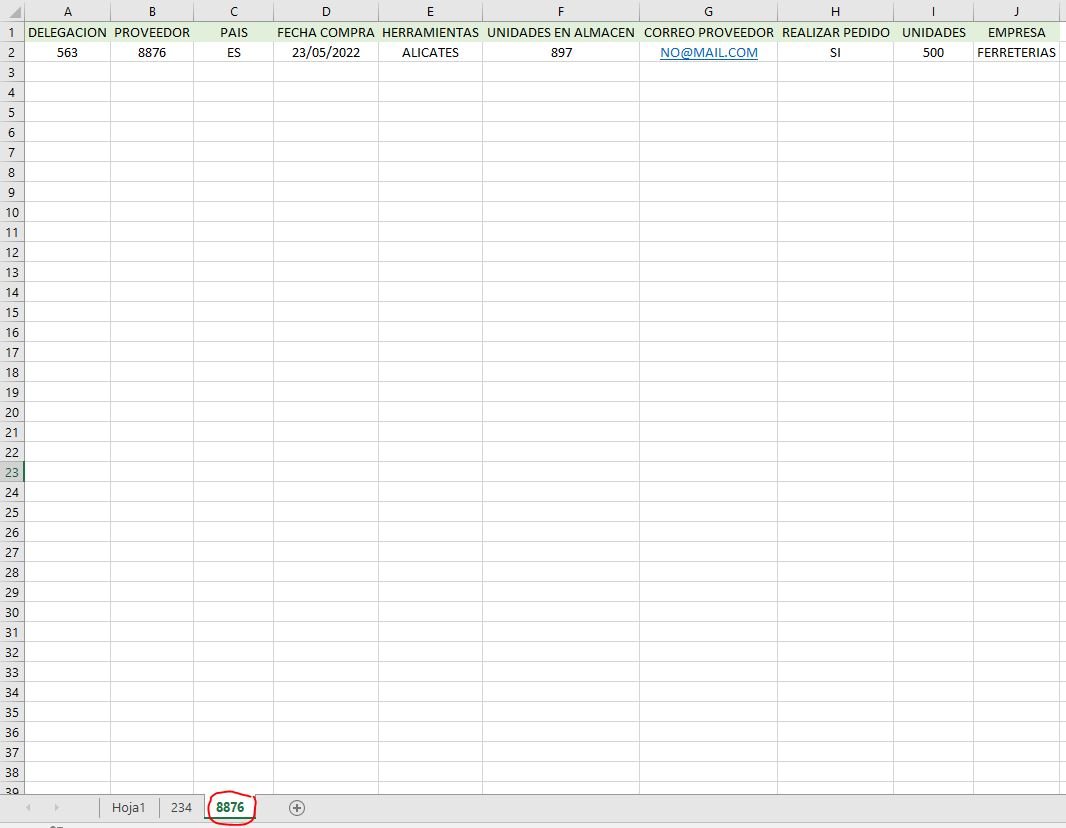Select cell with date 23/05/2022
Viewport: 1066px width, 828px height.
click(x=326, y=52)
